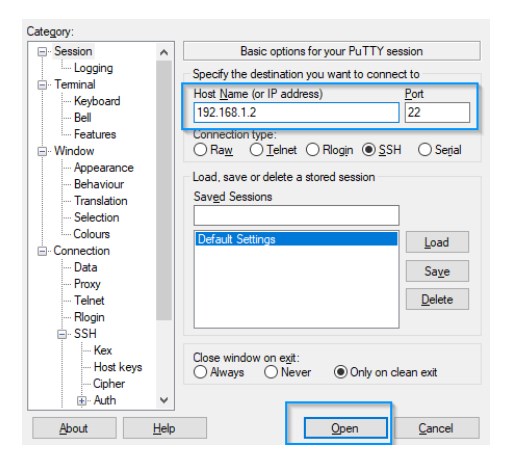Collapse the Connection tree node
The width and height of the screenshot is (511, 458).
pyautogui.click(x=42, y=251)
